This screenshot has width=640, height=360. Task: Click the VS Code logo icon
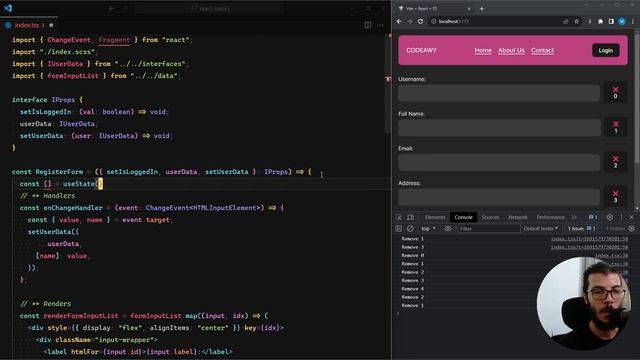tap(8, 8)
